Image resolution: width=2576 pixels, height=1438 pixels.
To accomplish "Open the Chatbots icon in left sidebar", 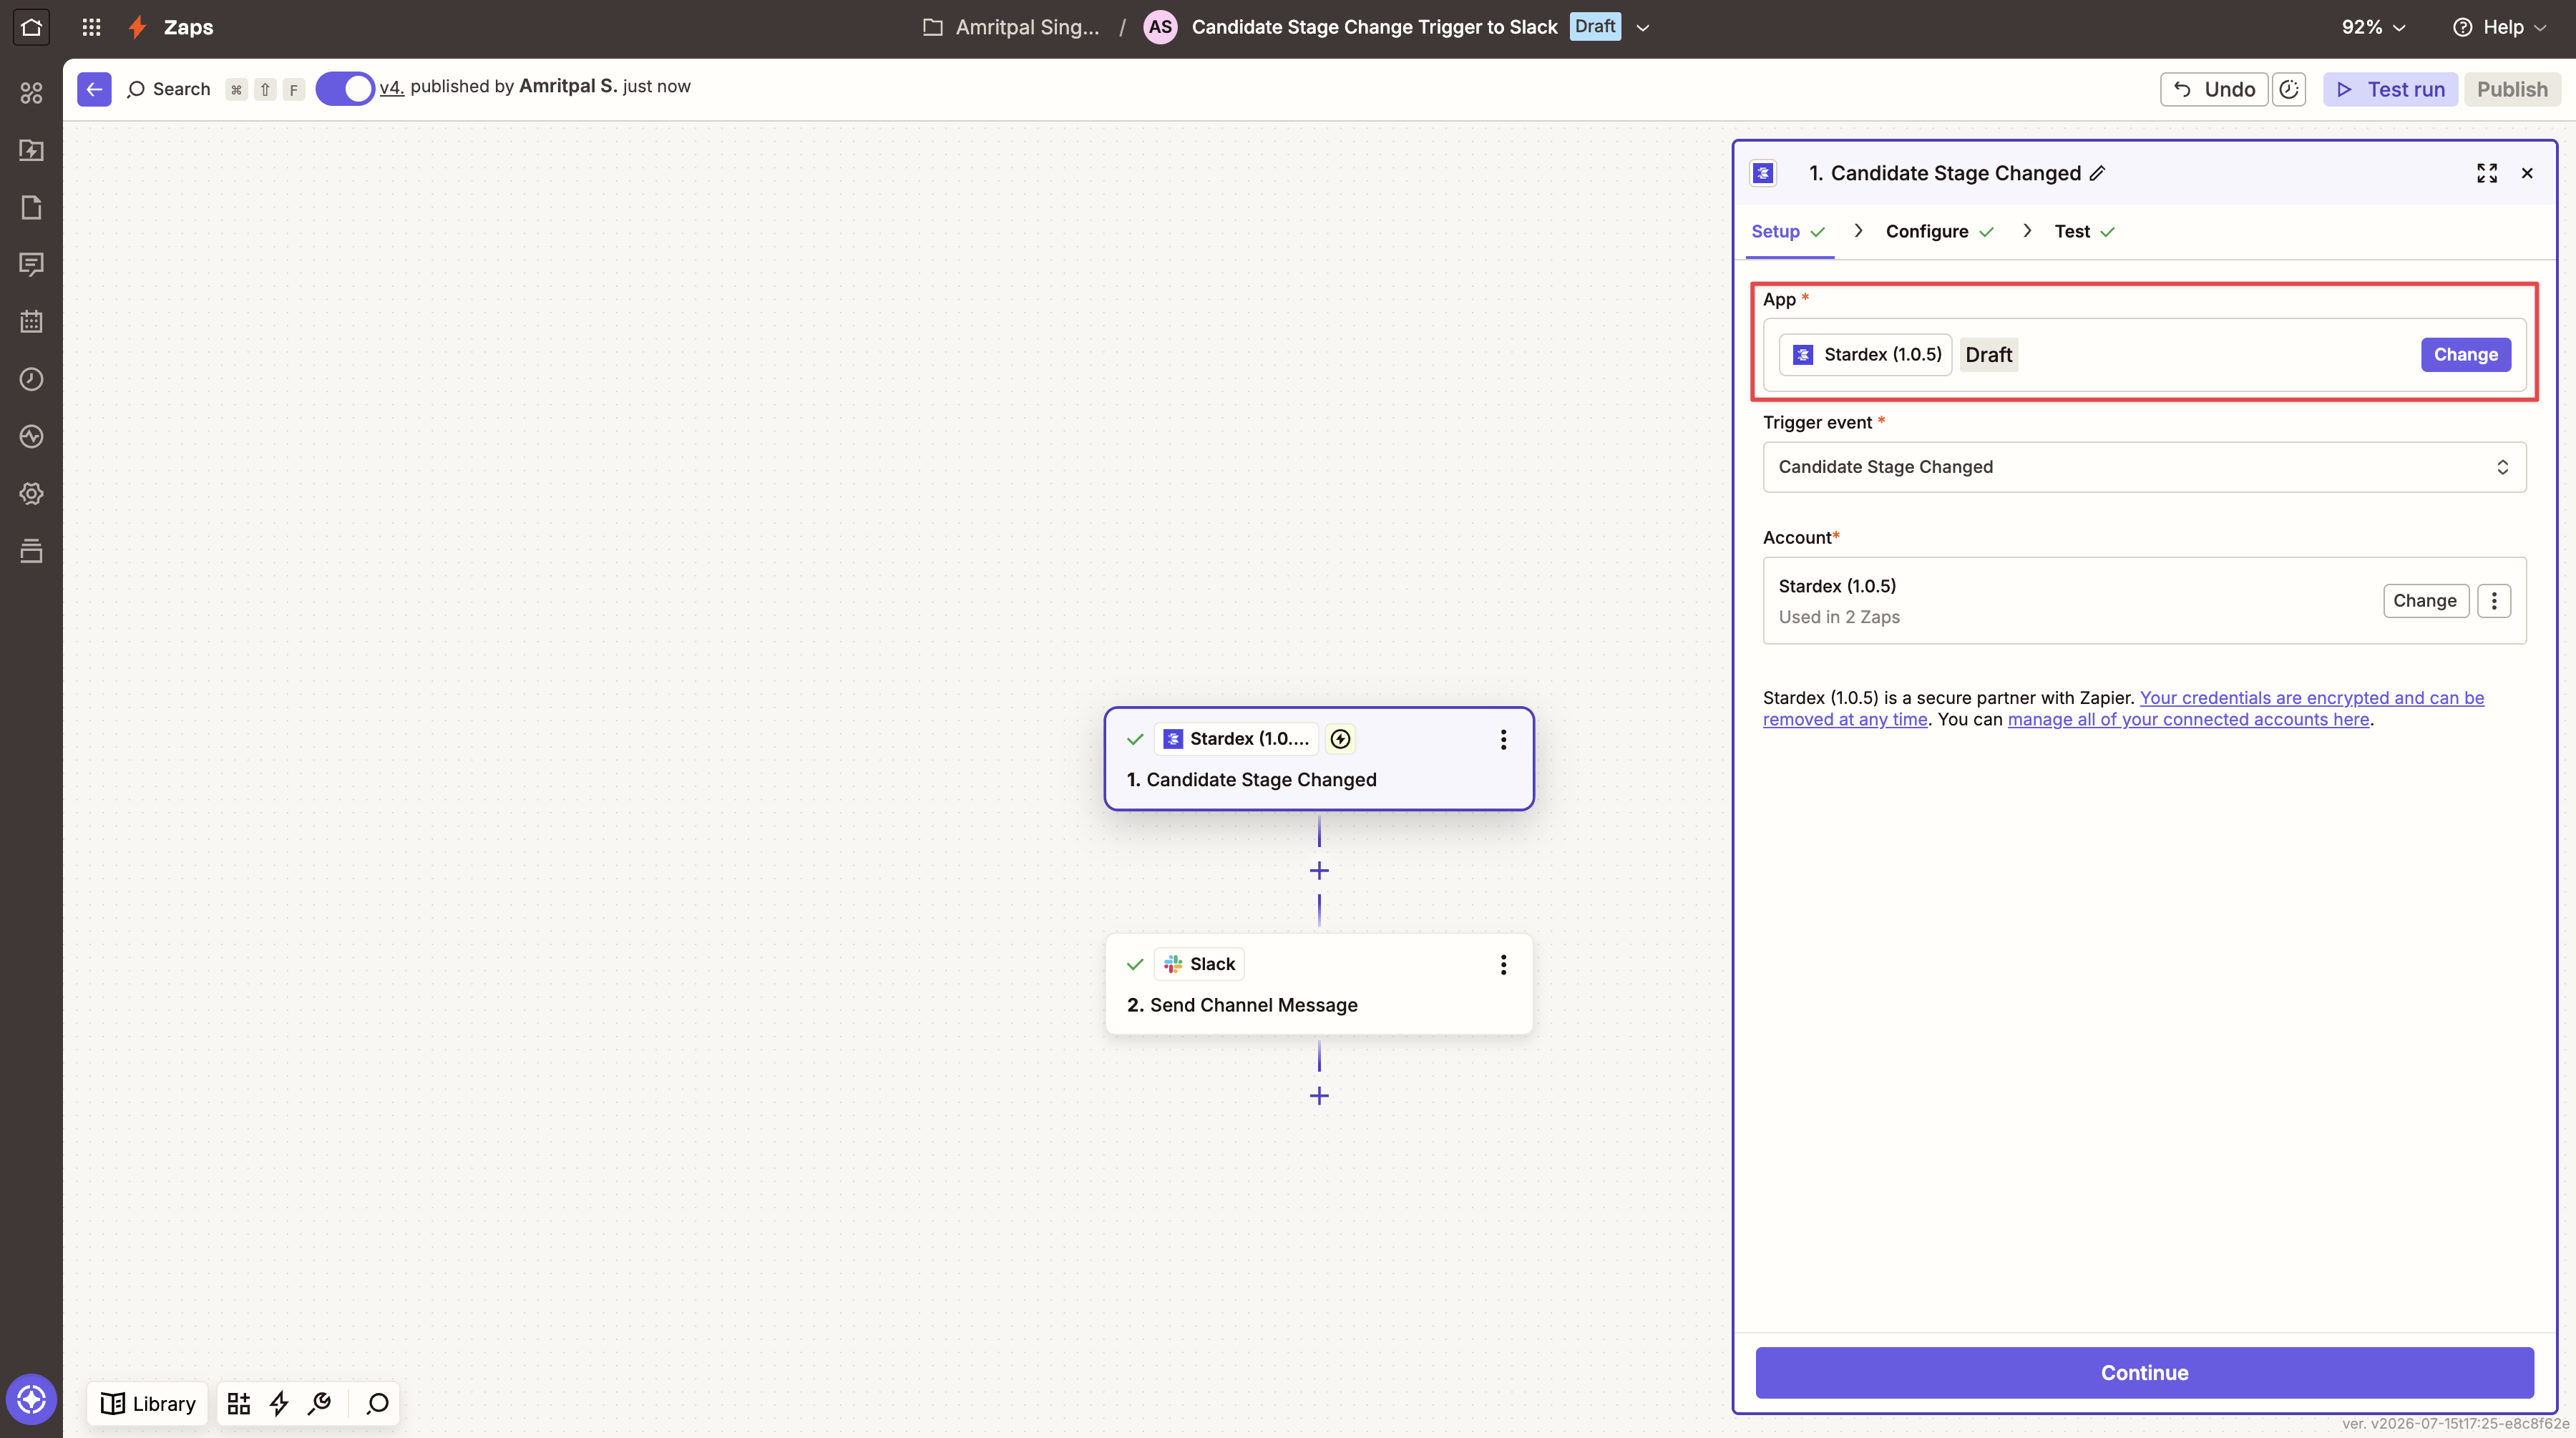I will [31, 264].
